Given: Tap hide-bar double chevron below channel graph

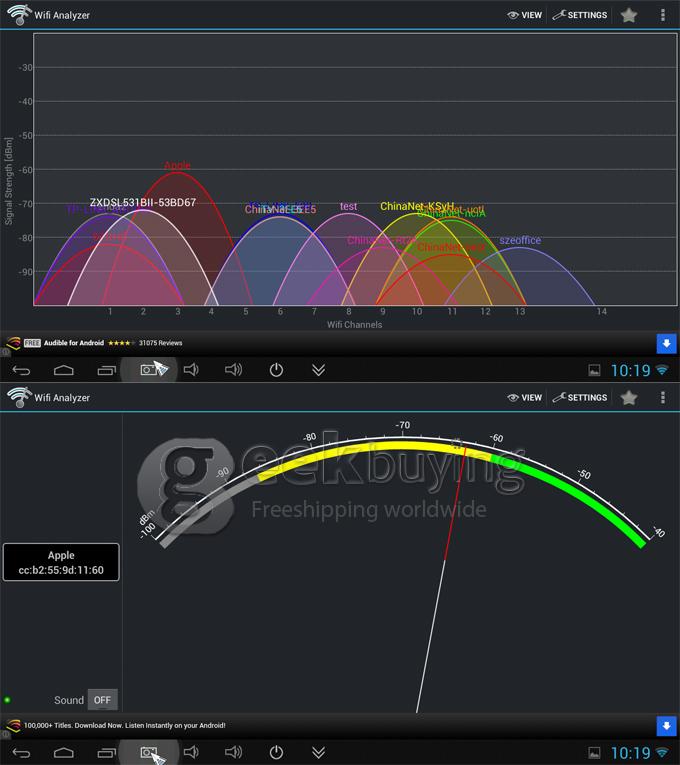Looking at the screenshot, I should (319, 370).
